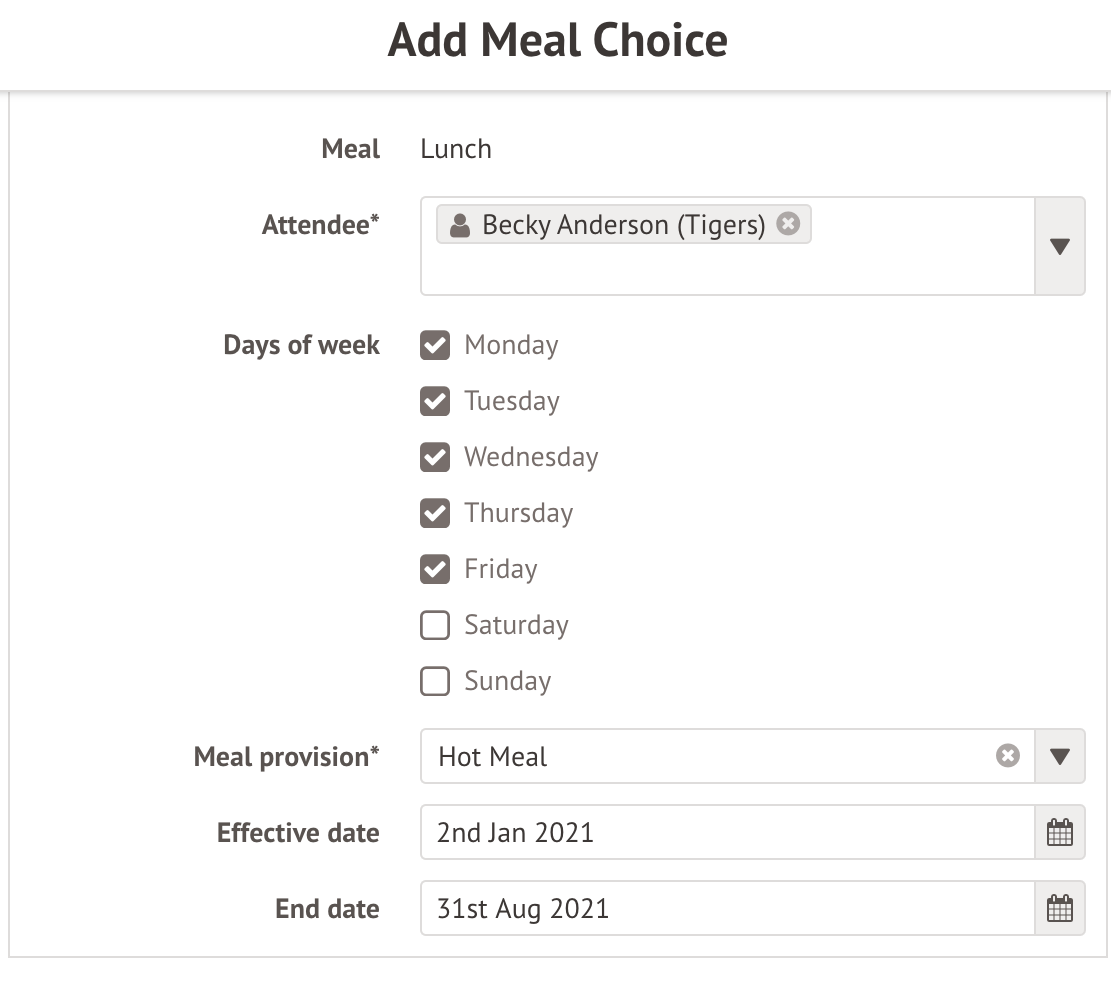Tick the Sunday checkbox

pos(435,682)
